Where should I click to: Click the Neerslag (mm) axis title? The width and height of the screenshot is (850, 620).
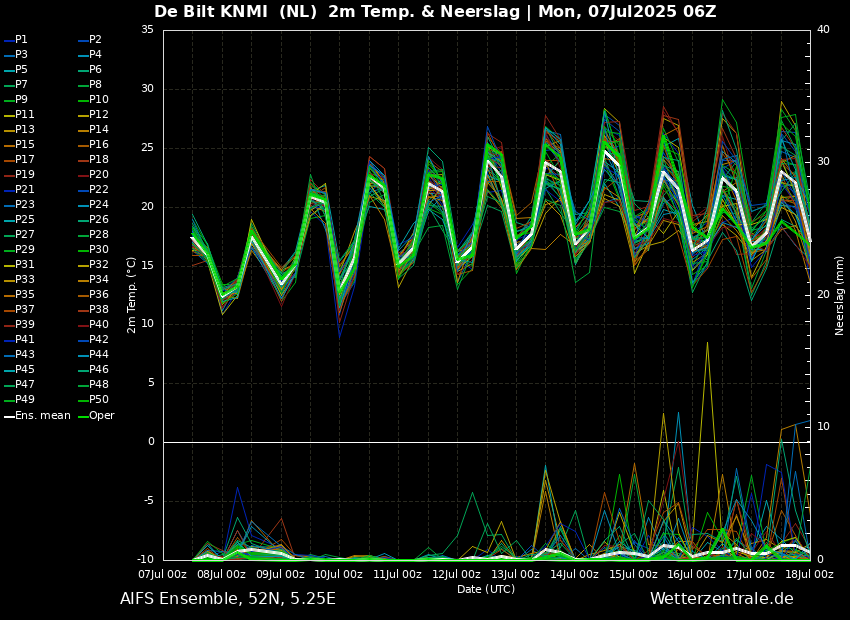tap(840, 295)
